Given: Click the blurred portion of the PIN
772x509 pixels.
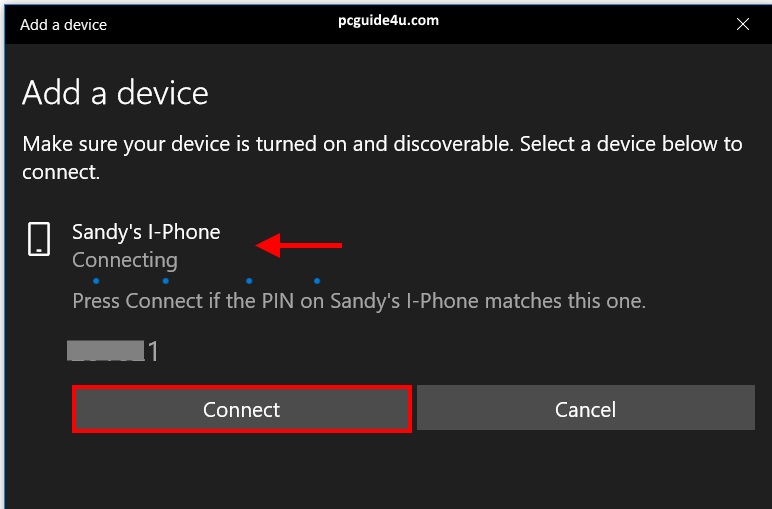Looking at the screenshot, I should pyautogui.click(x=105, y=350).
